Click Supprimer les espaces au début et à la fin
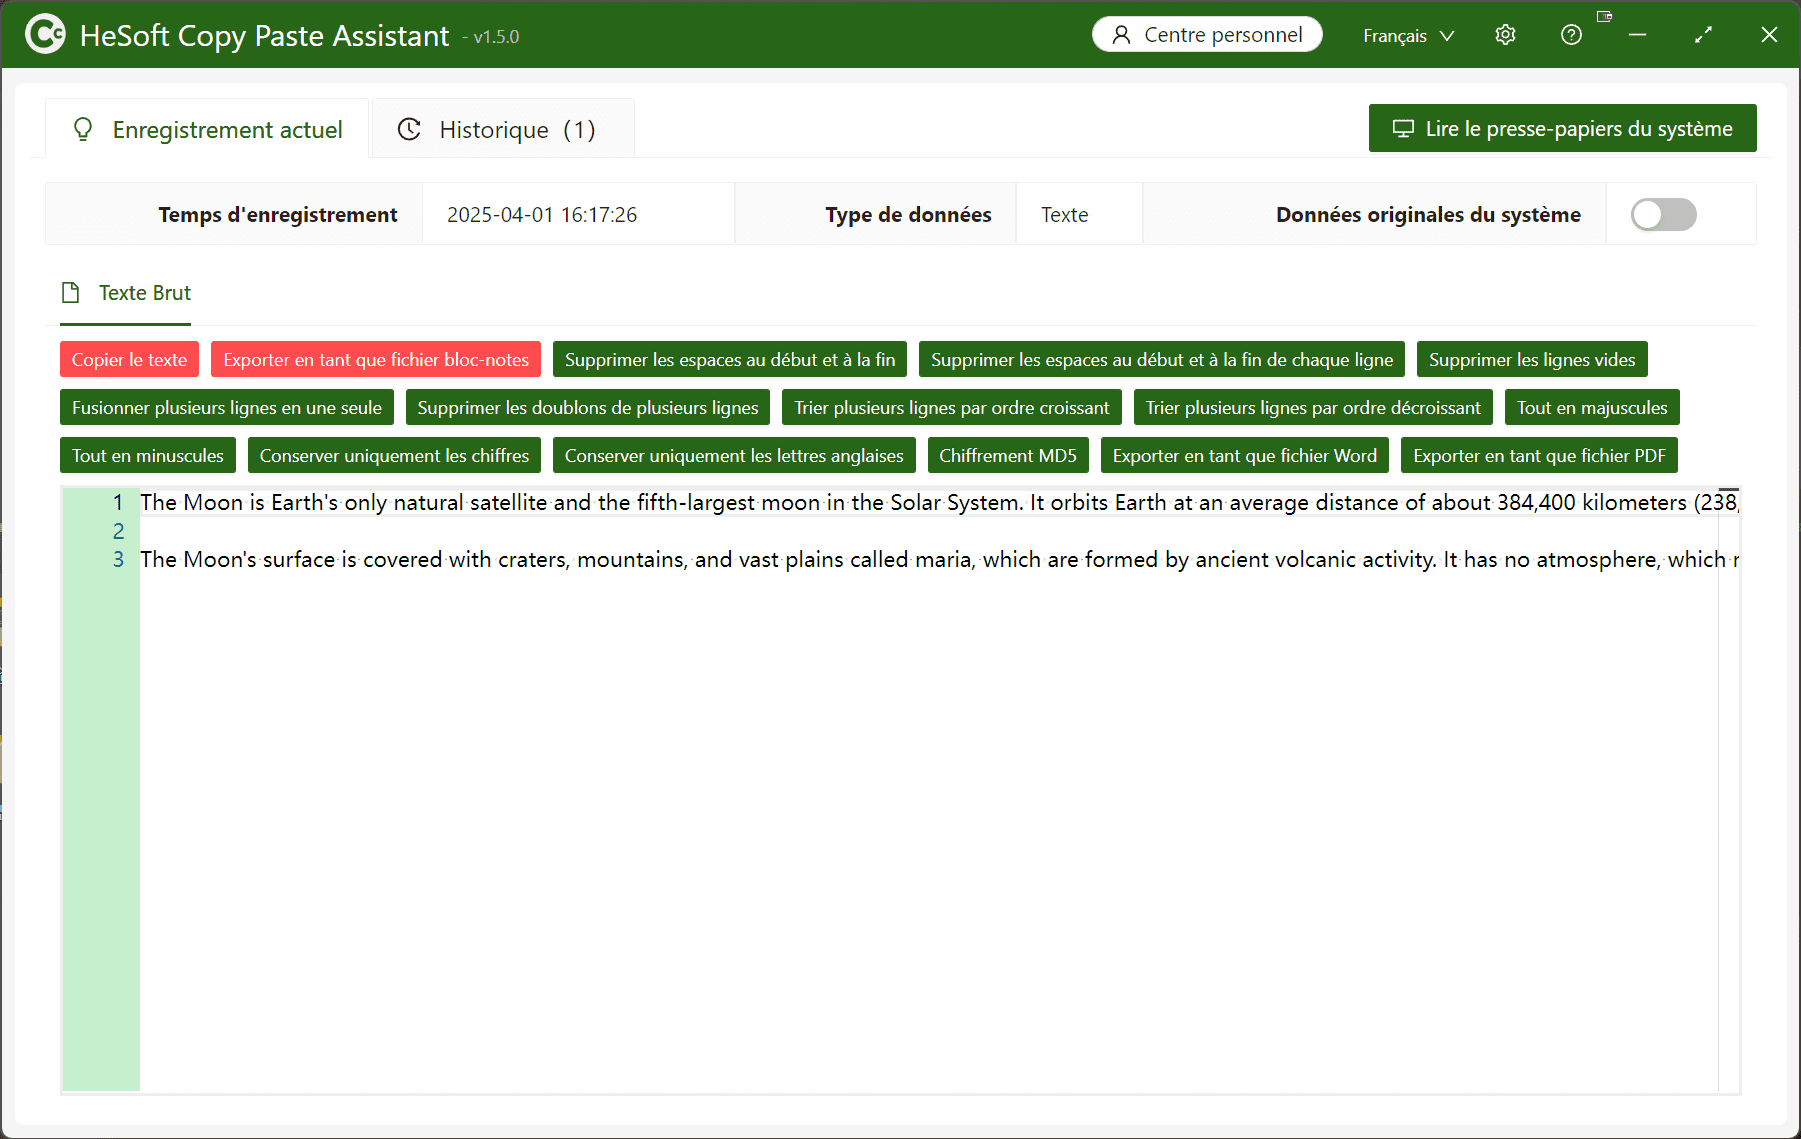This screenshot has width=1801, height=1139. [x=730, y=359]
